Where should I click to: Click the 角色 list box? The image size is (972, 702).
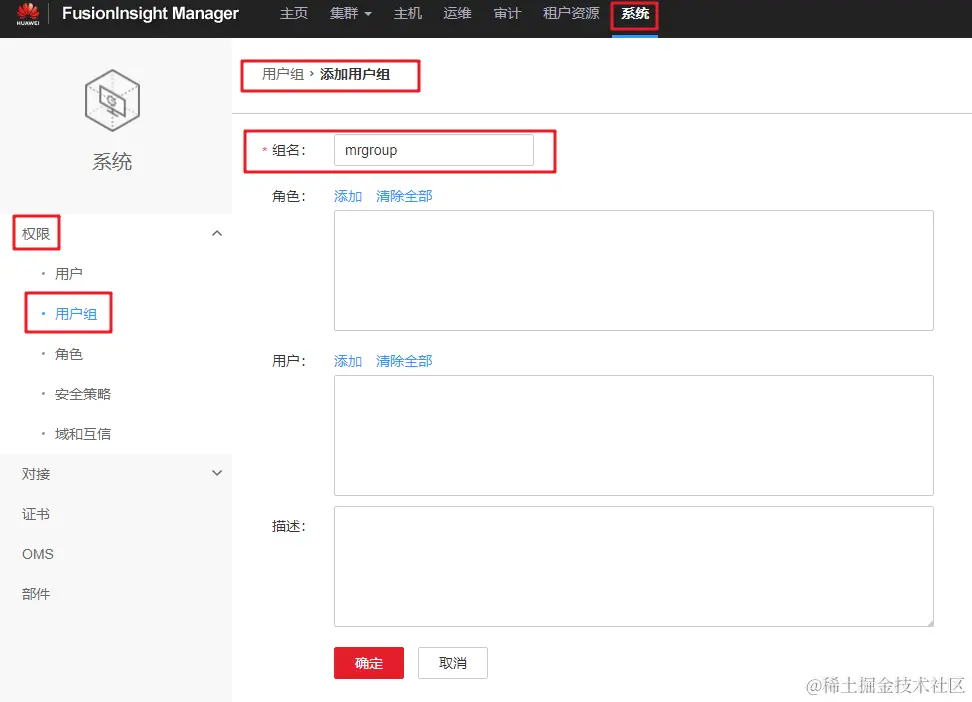[x=634, y=270]
